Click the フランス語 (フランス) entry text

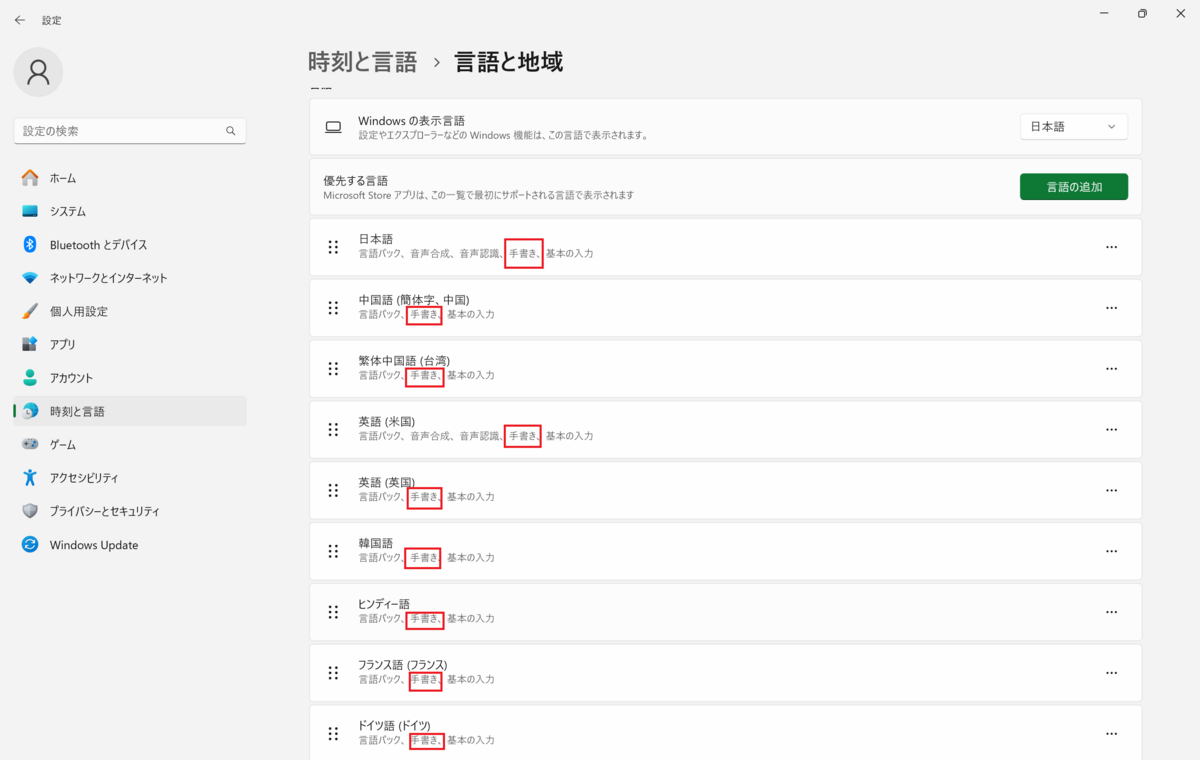[403, 665]
